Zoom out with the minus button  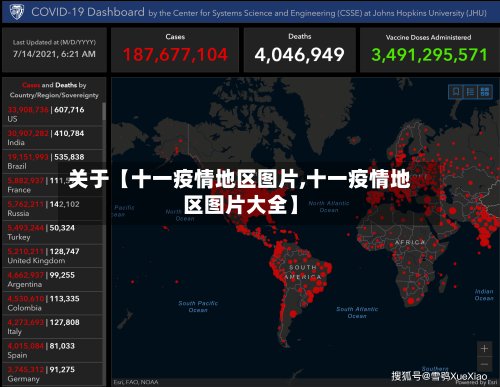pos(485,364)
